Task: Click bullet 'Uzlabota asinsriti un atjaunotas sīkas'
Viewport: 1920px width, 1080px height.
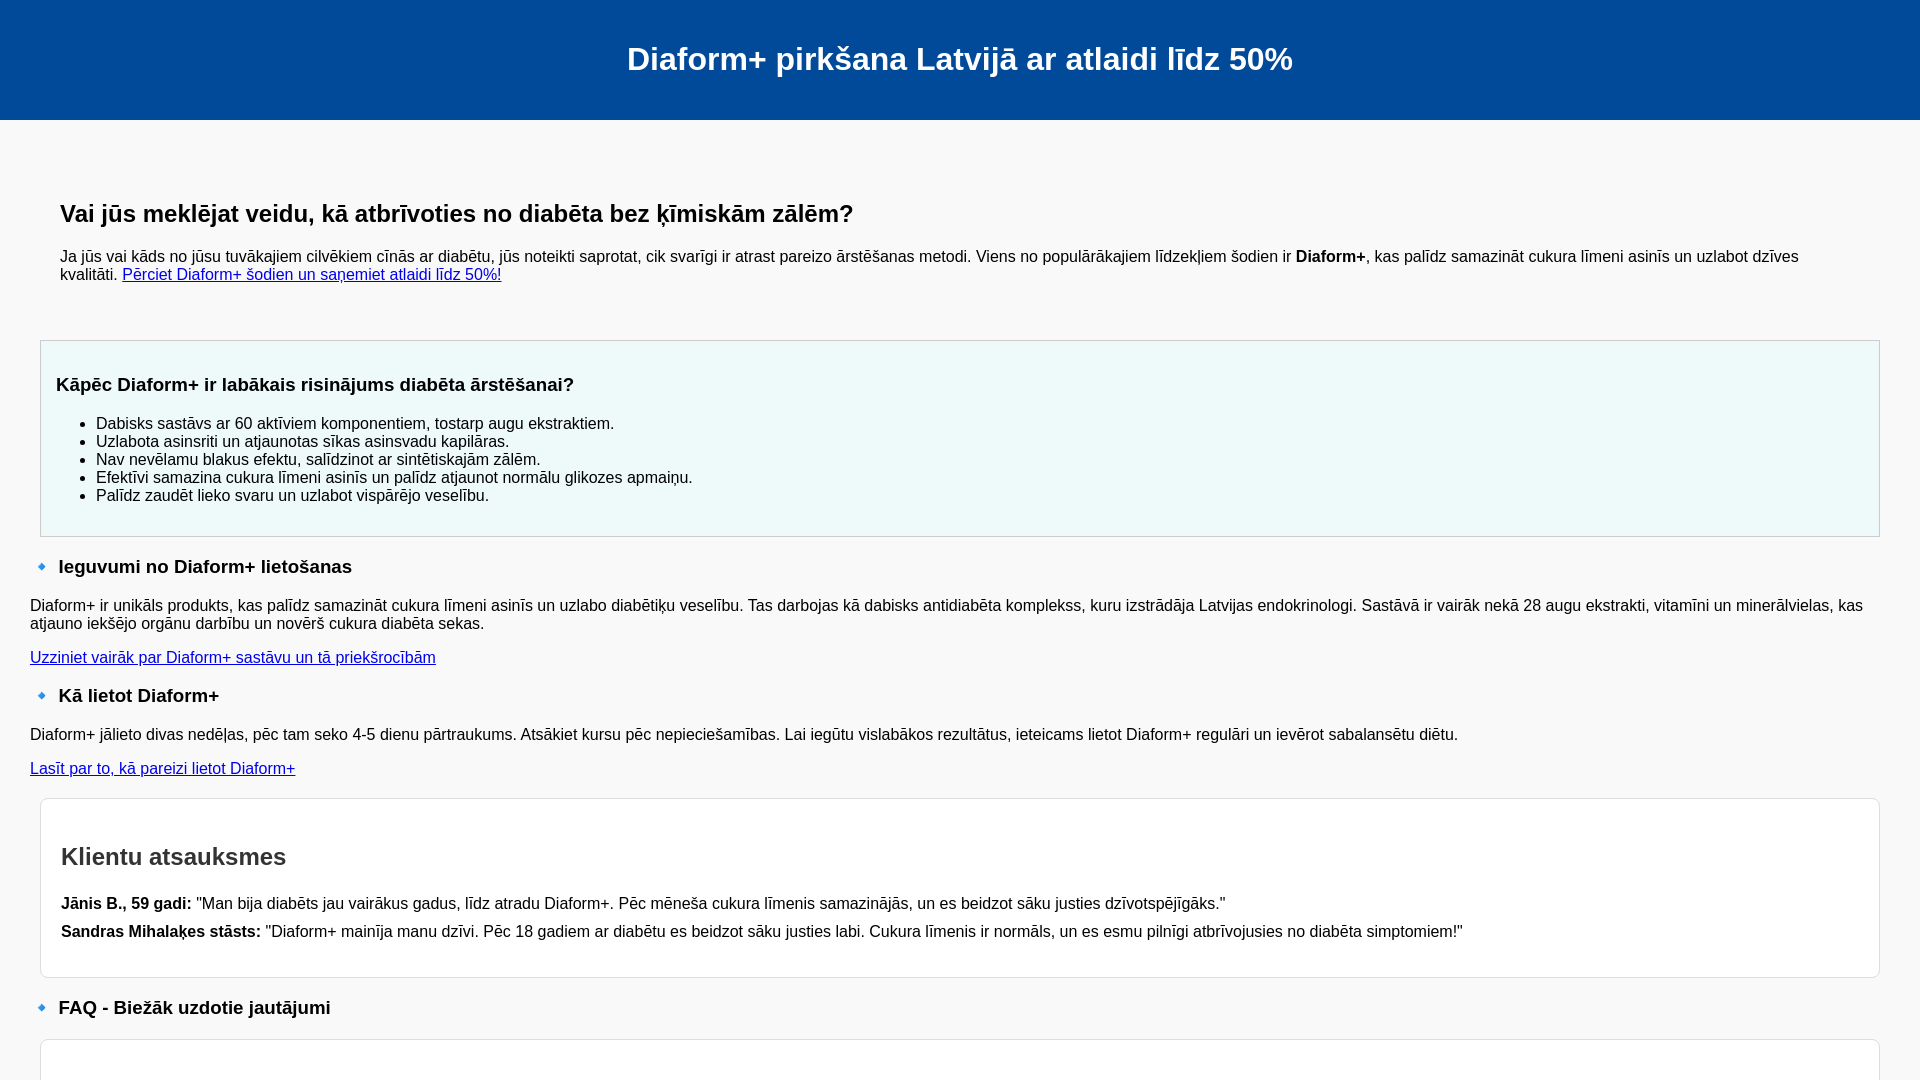Action: point(302,442)
